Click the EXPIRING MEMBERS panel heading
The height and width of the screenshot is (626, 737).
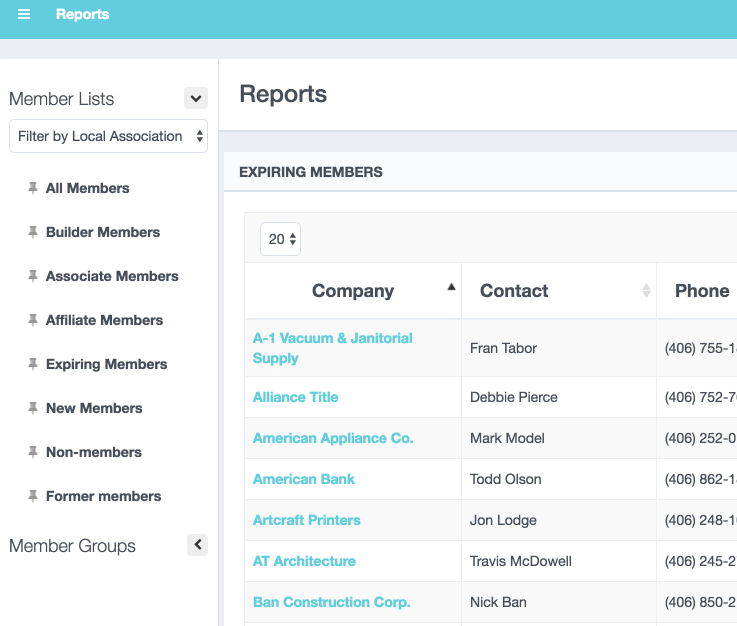pyautogui.click(x=311, y=172)
